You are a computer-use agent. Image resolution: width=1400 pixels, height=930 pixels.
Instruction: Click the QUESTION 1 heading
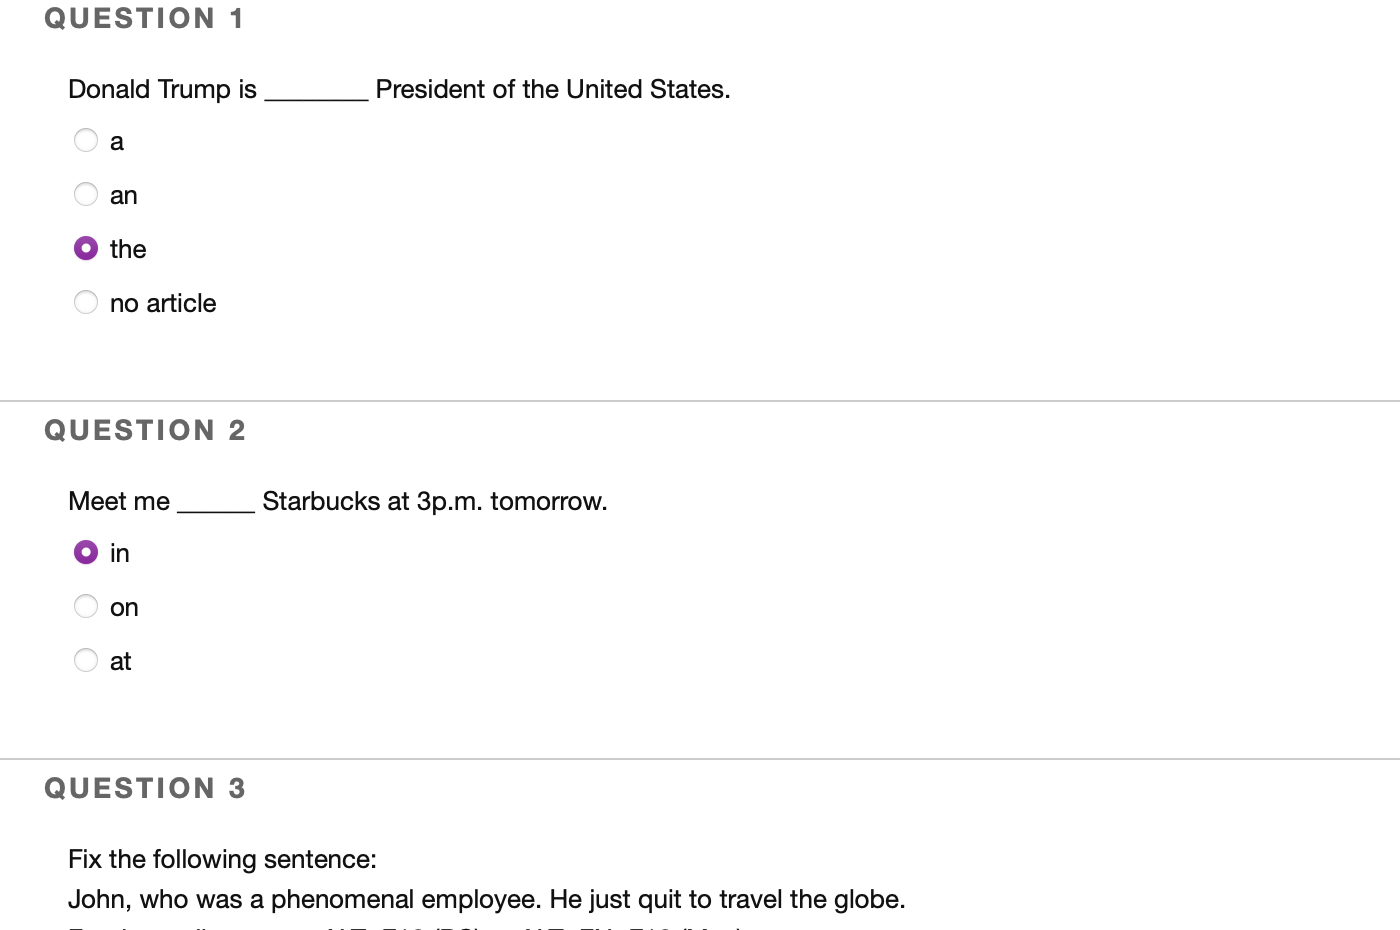pos(146,18)
